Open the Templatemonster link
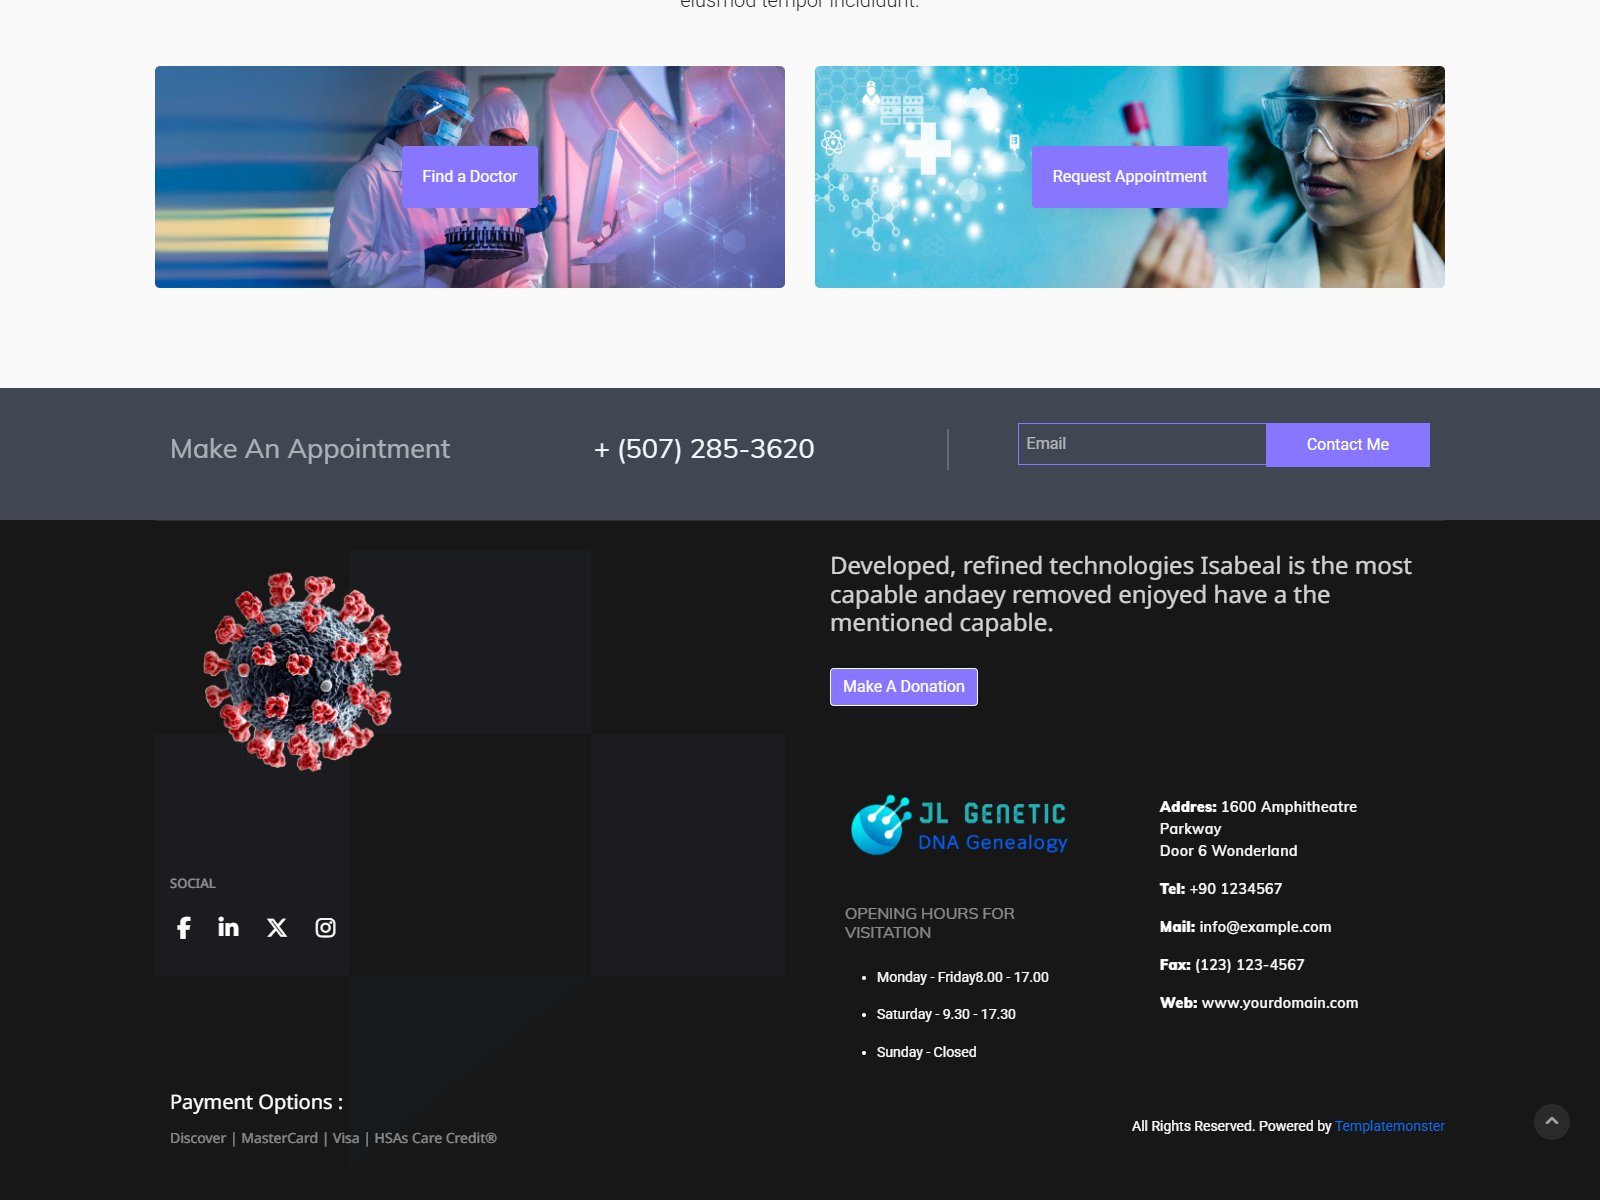Image resolution: width=1600 pixels, height=1200 pixels. tap(1389, 1126)
